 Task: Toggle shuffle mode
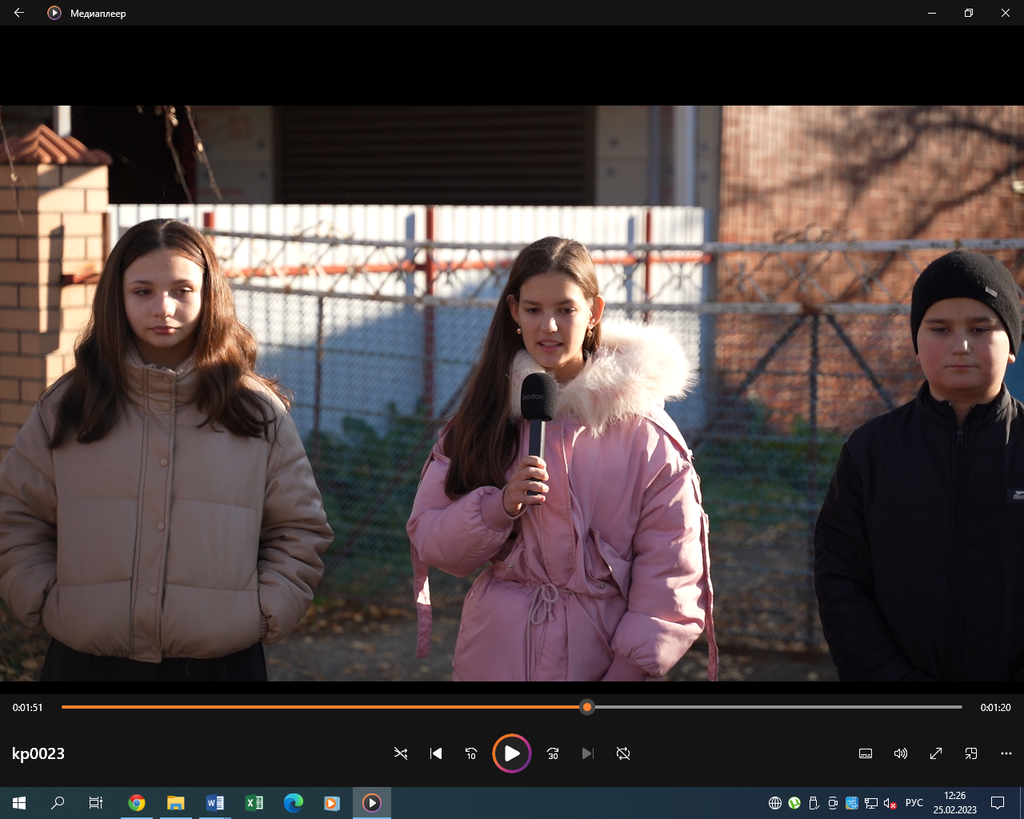(x=401, y=753)
